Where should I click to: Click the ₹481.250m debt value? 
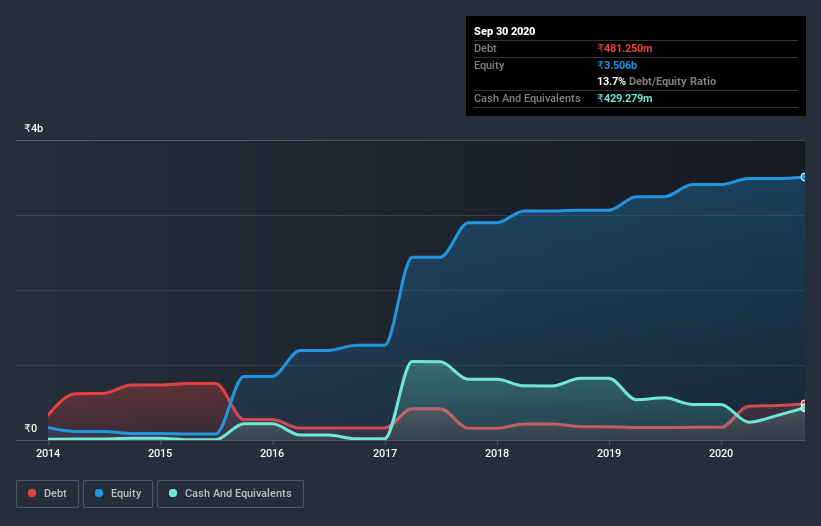pyautogui.click(x=625, y=48)
